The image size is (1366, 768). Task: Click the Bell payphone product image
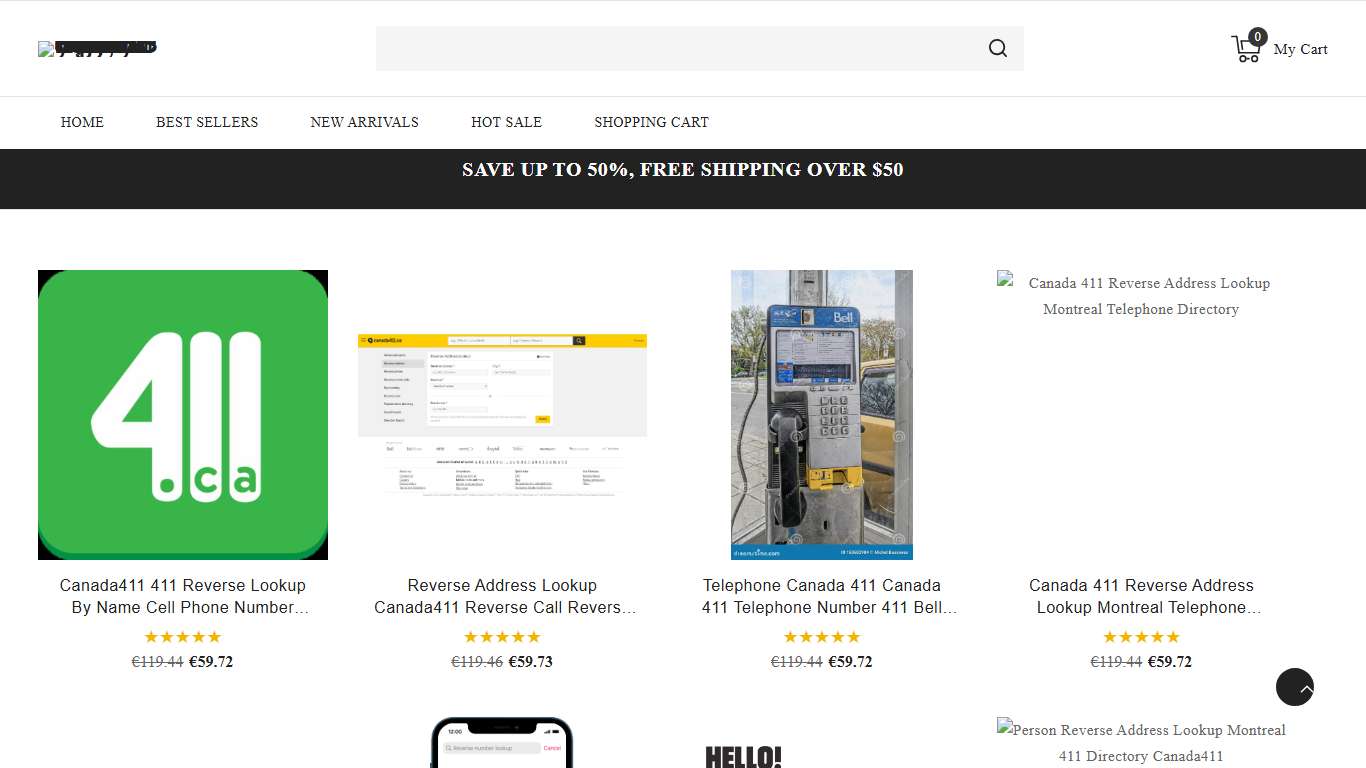(x=821, y=414)
